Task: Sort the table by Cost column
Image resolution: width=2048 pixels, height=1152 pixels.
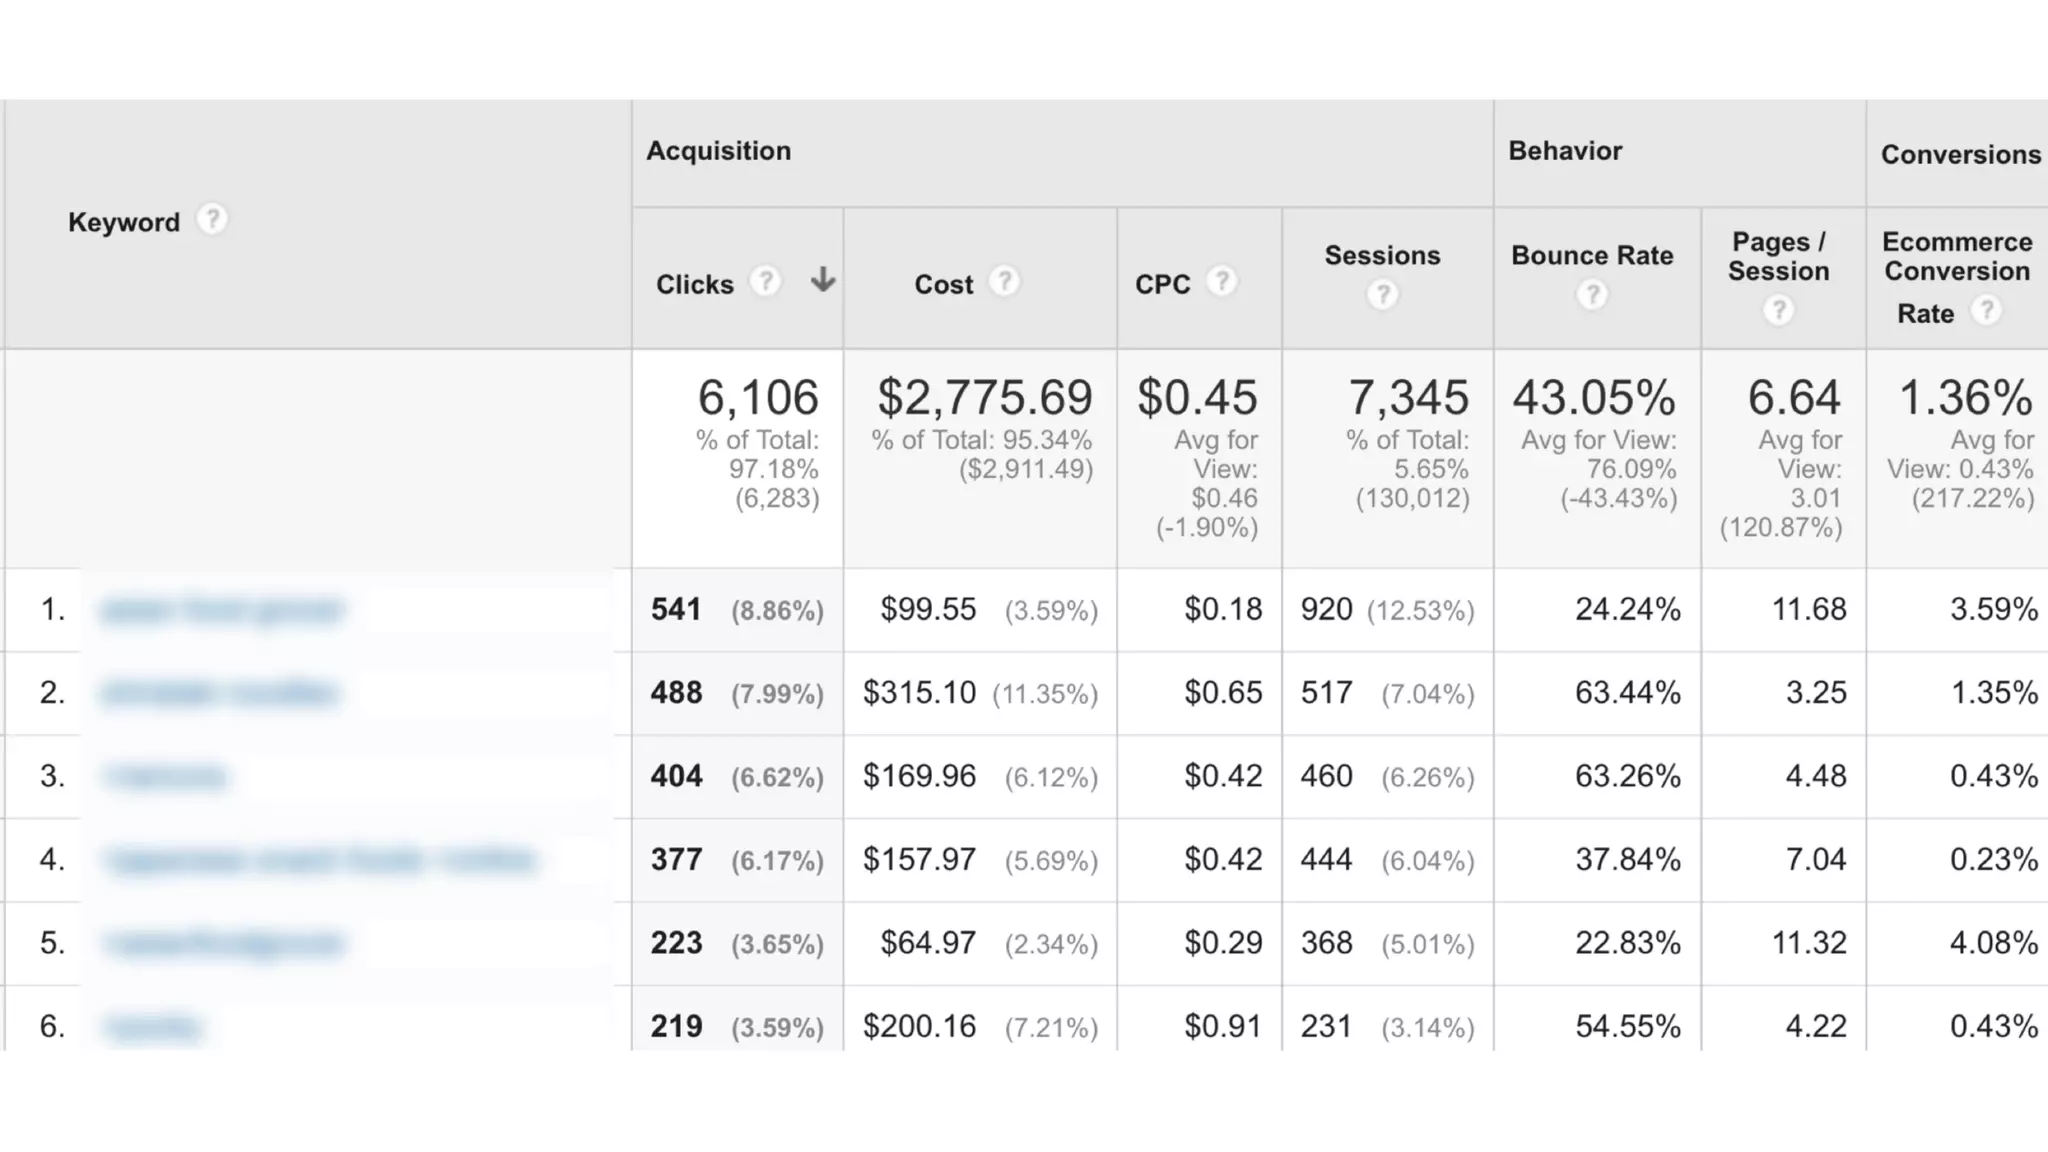Action: coord(943,285)
